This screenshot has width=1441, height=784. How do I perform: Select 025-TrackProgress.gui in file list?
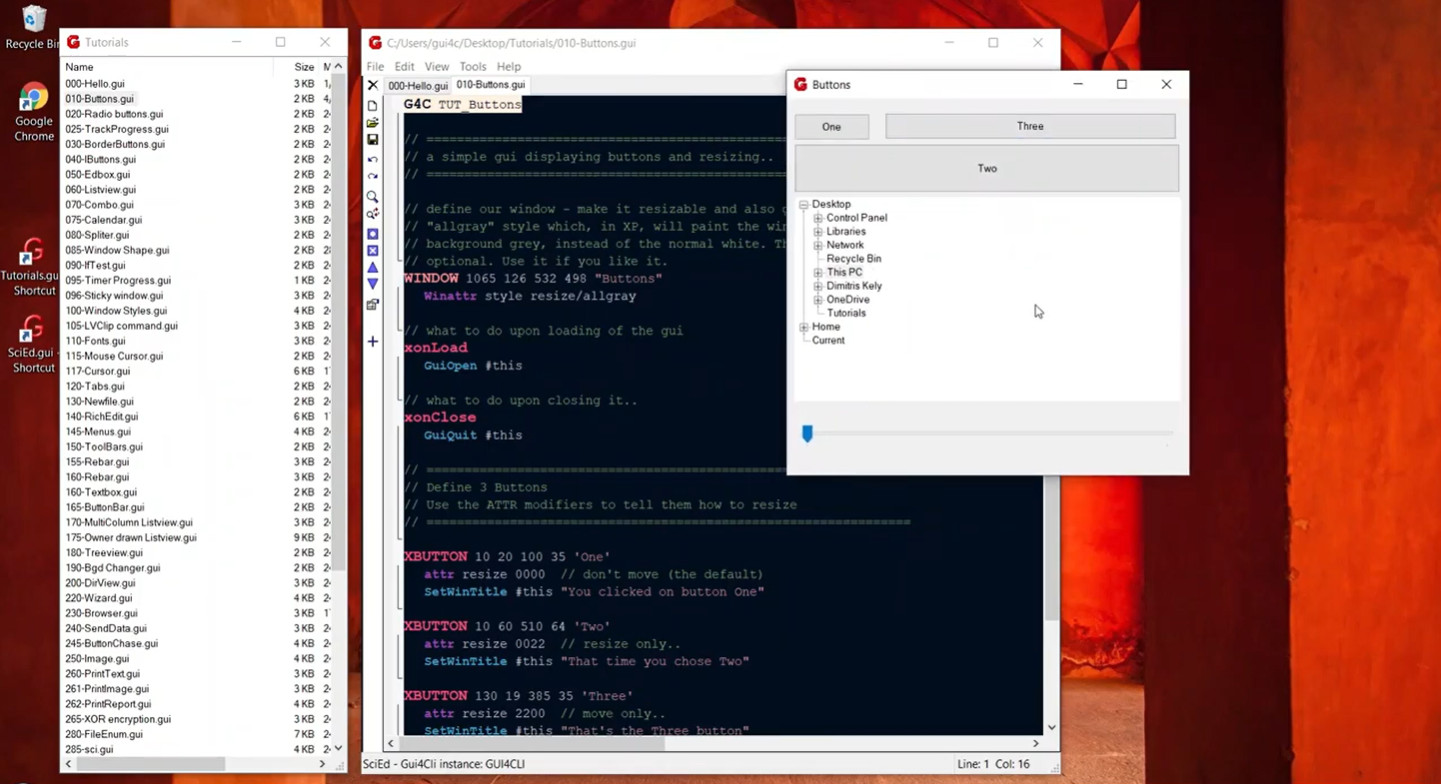tap(117, 129)
